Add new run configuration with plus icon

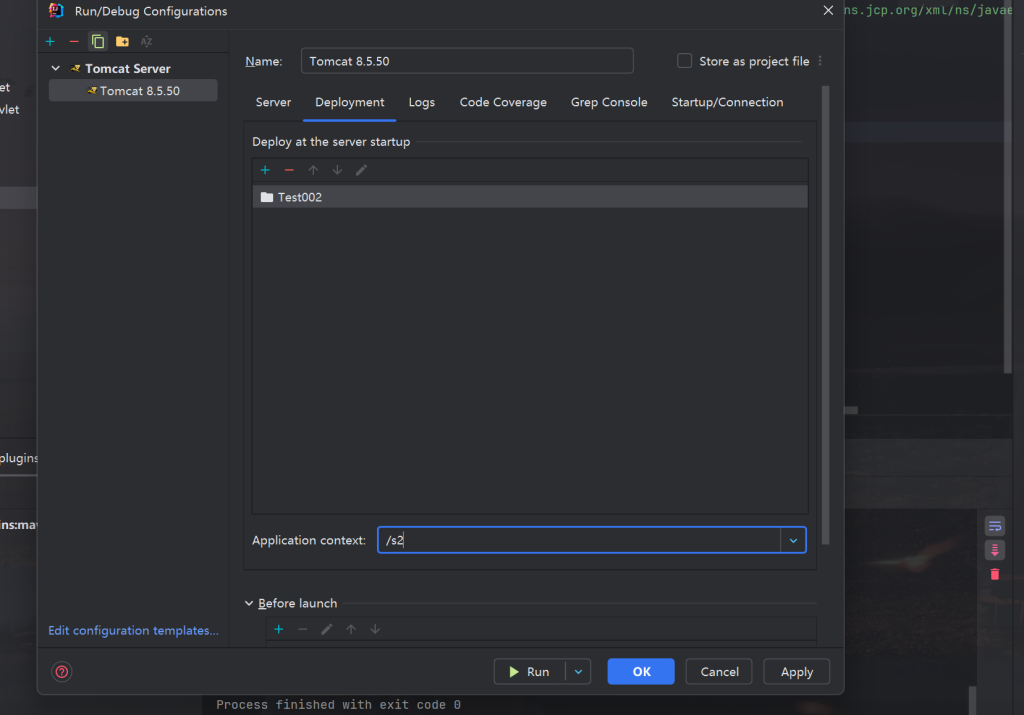50,41
